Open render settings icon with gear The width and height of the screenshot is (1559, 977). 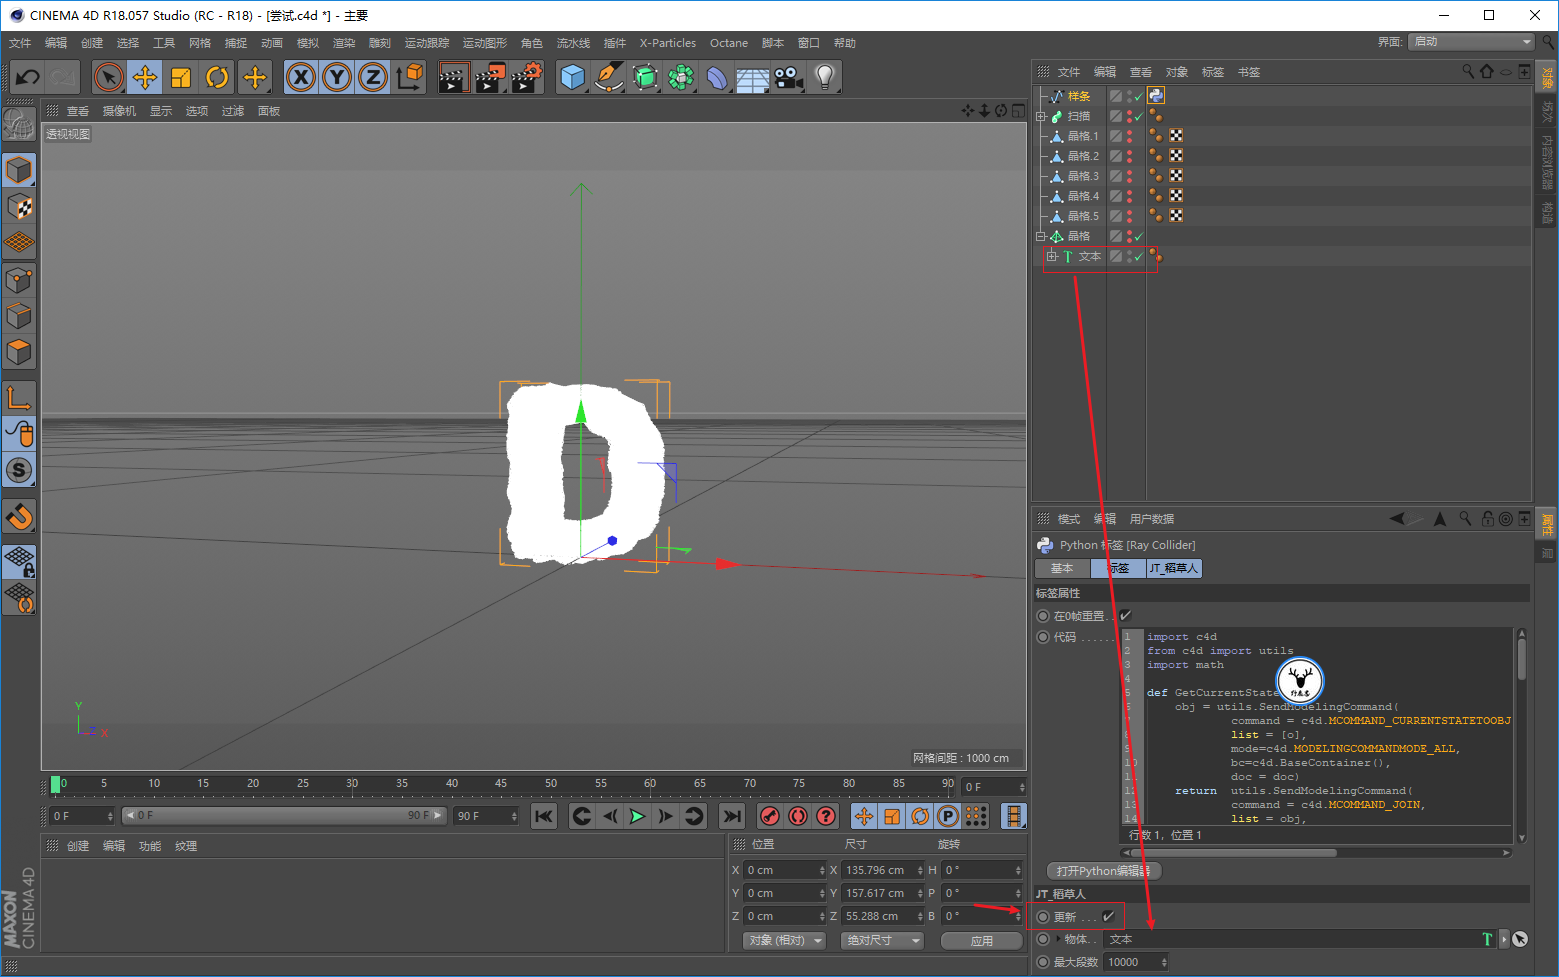[x=527, y=77]
